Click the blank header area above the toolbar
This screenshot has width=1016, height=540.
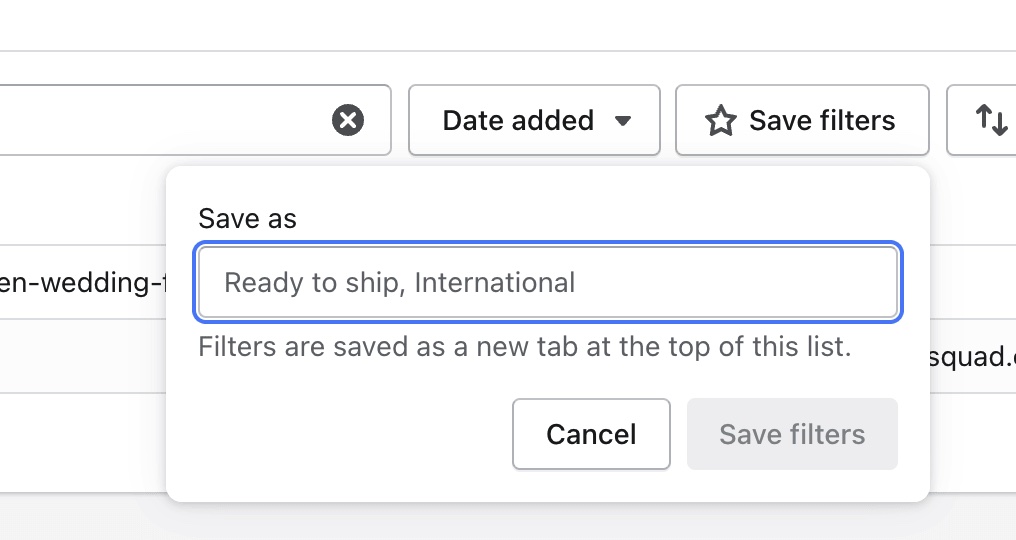point(508,25)
